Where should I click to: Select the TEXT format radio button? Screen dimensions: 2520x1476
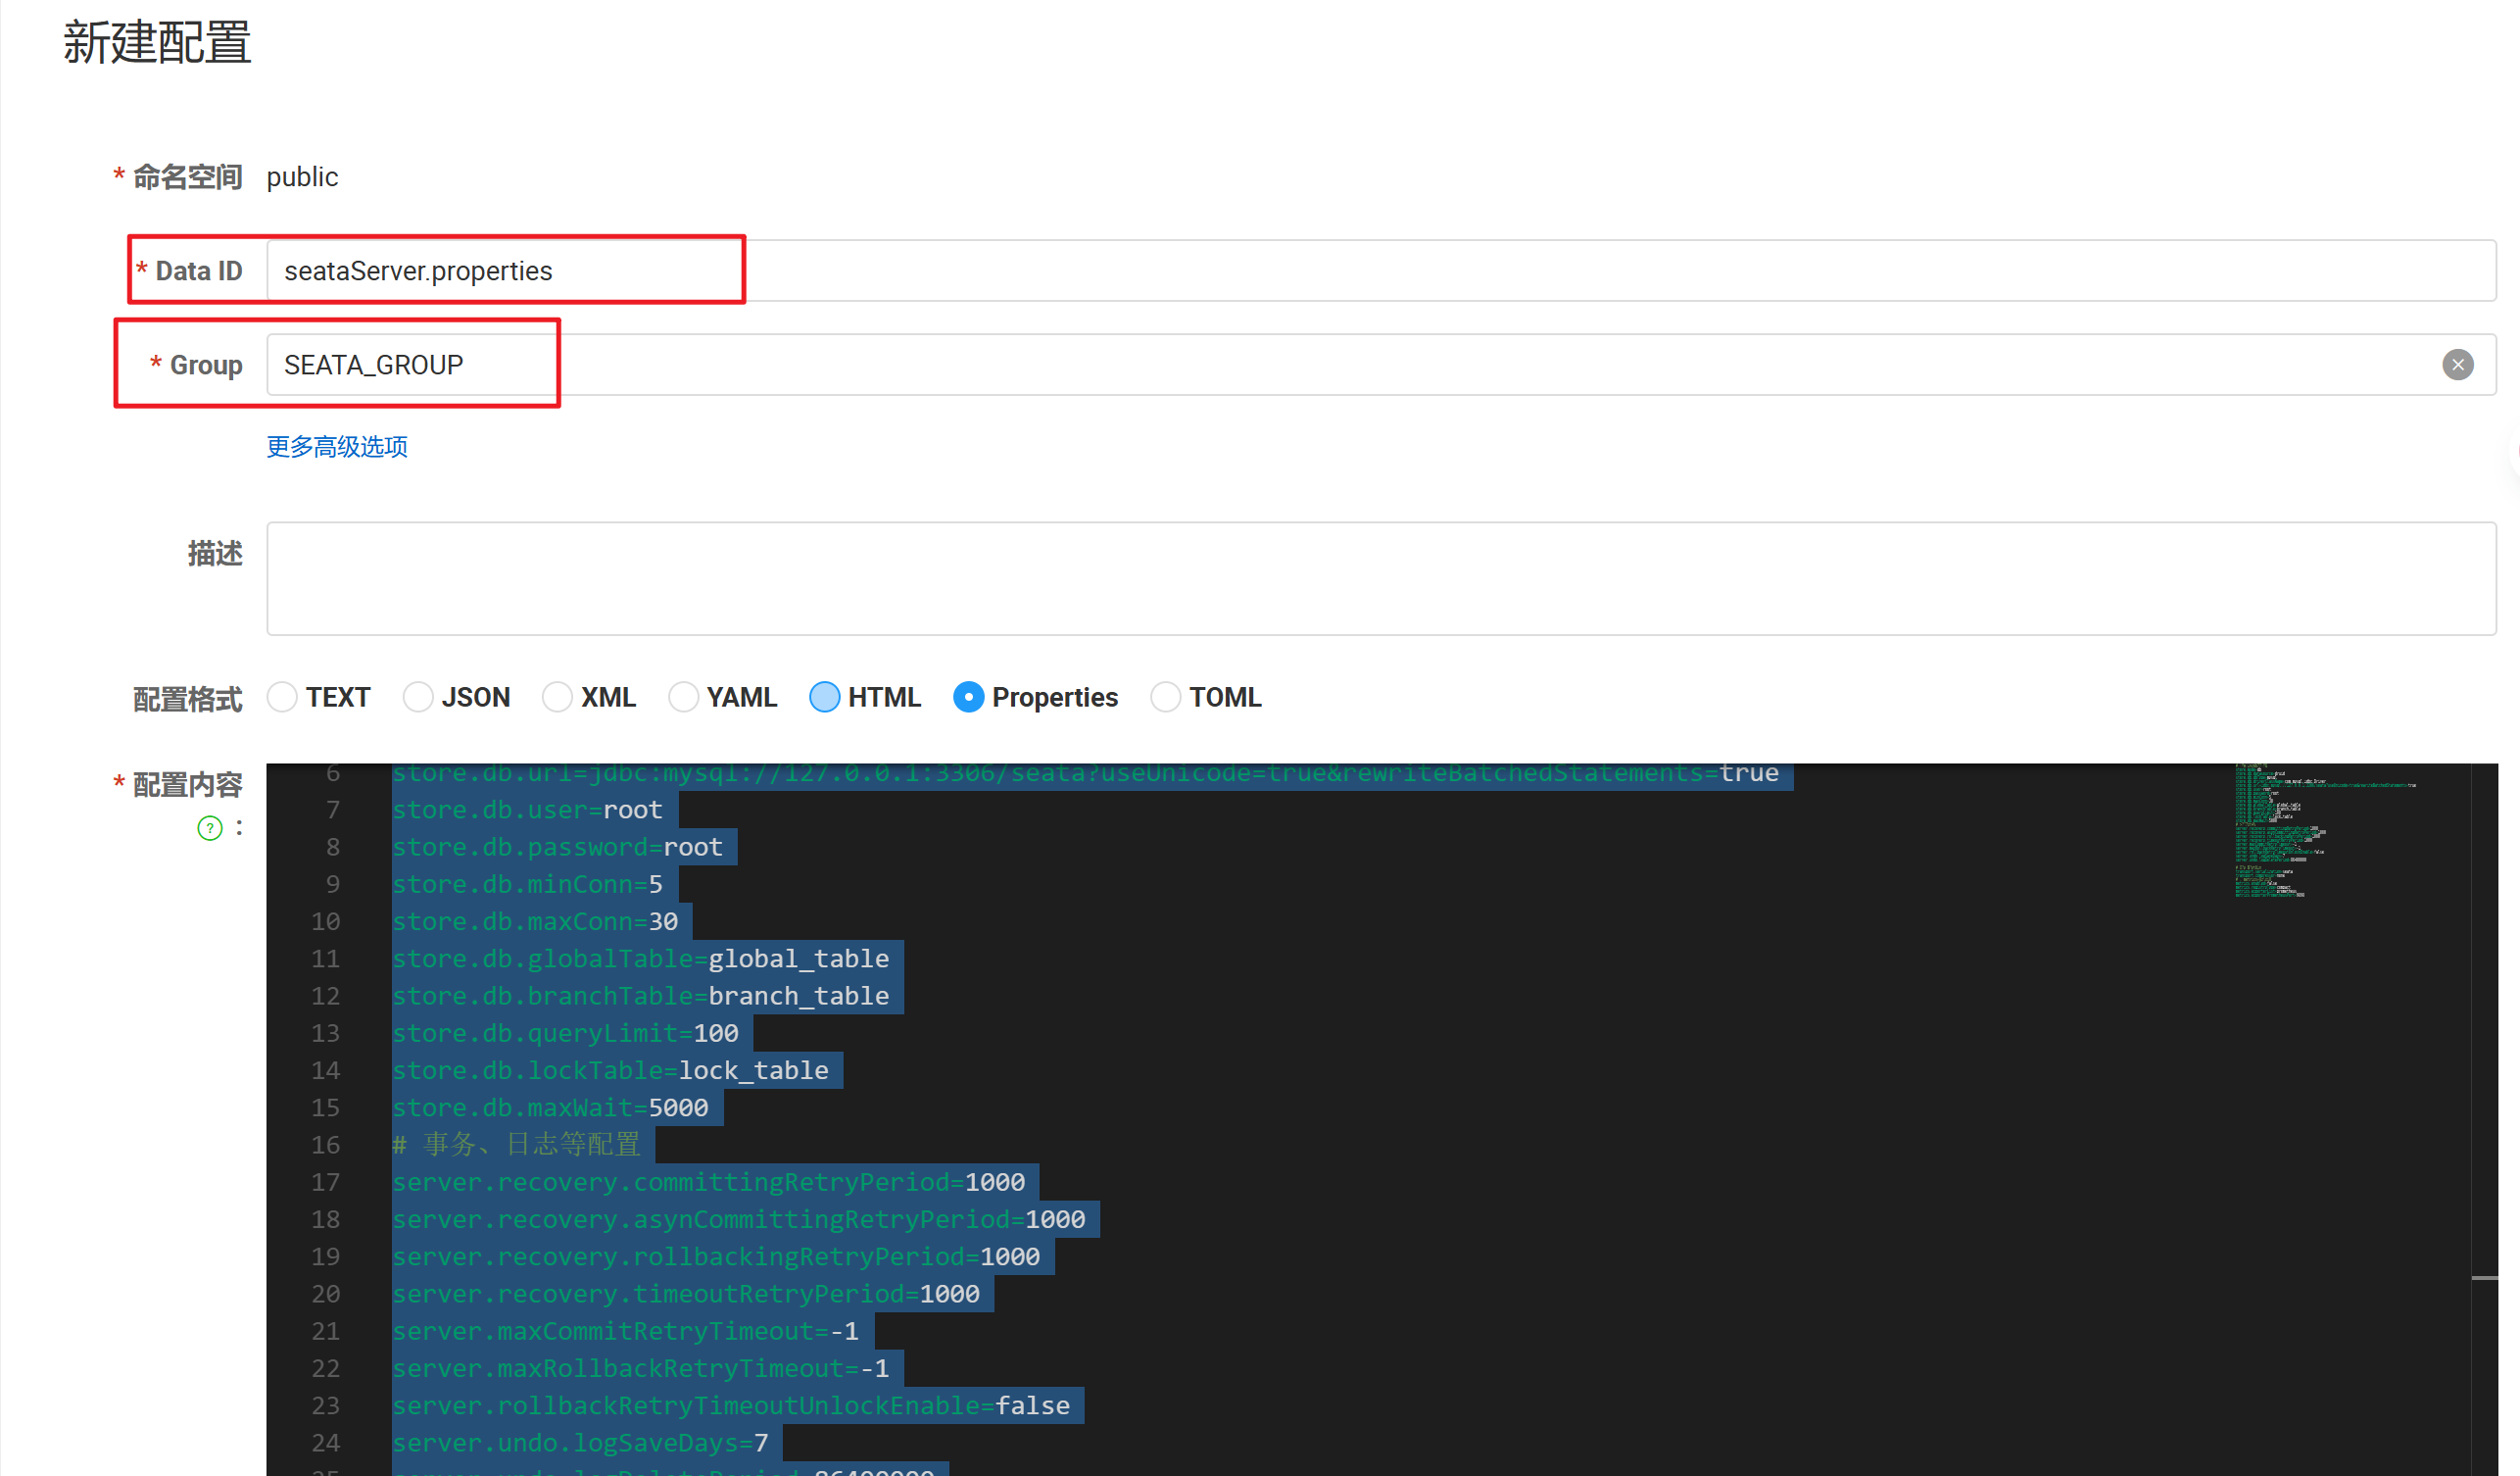coord(282,697)
